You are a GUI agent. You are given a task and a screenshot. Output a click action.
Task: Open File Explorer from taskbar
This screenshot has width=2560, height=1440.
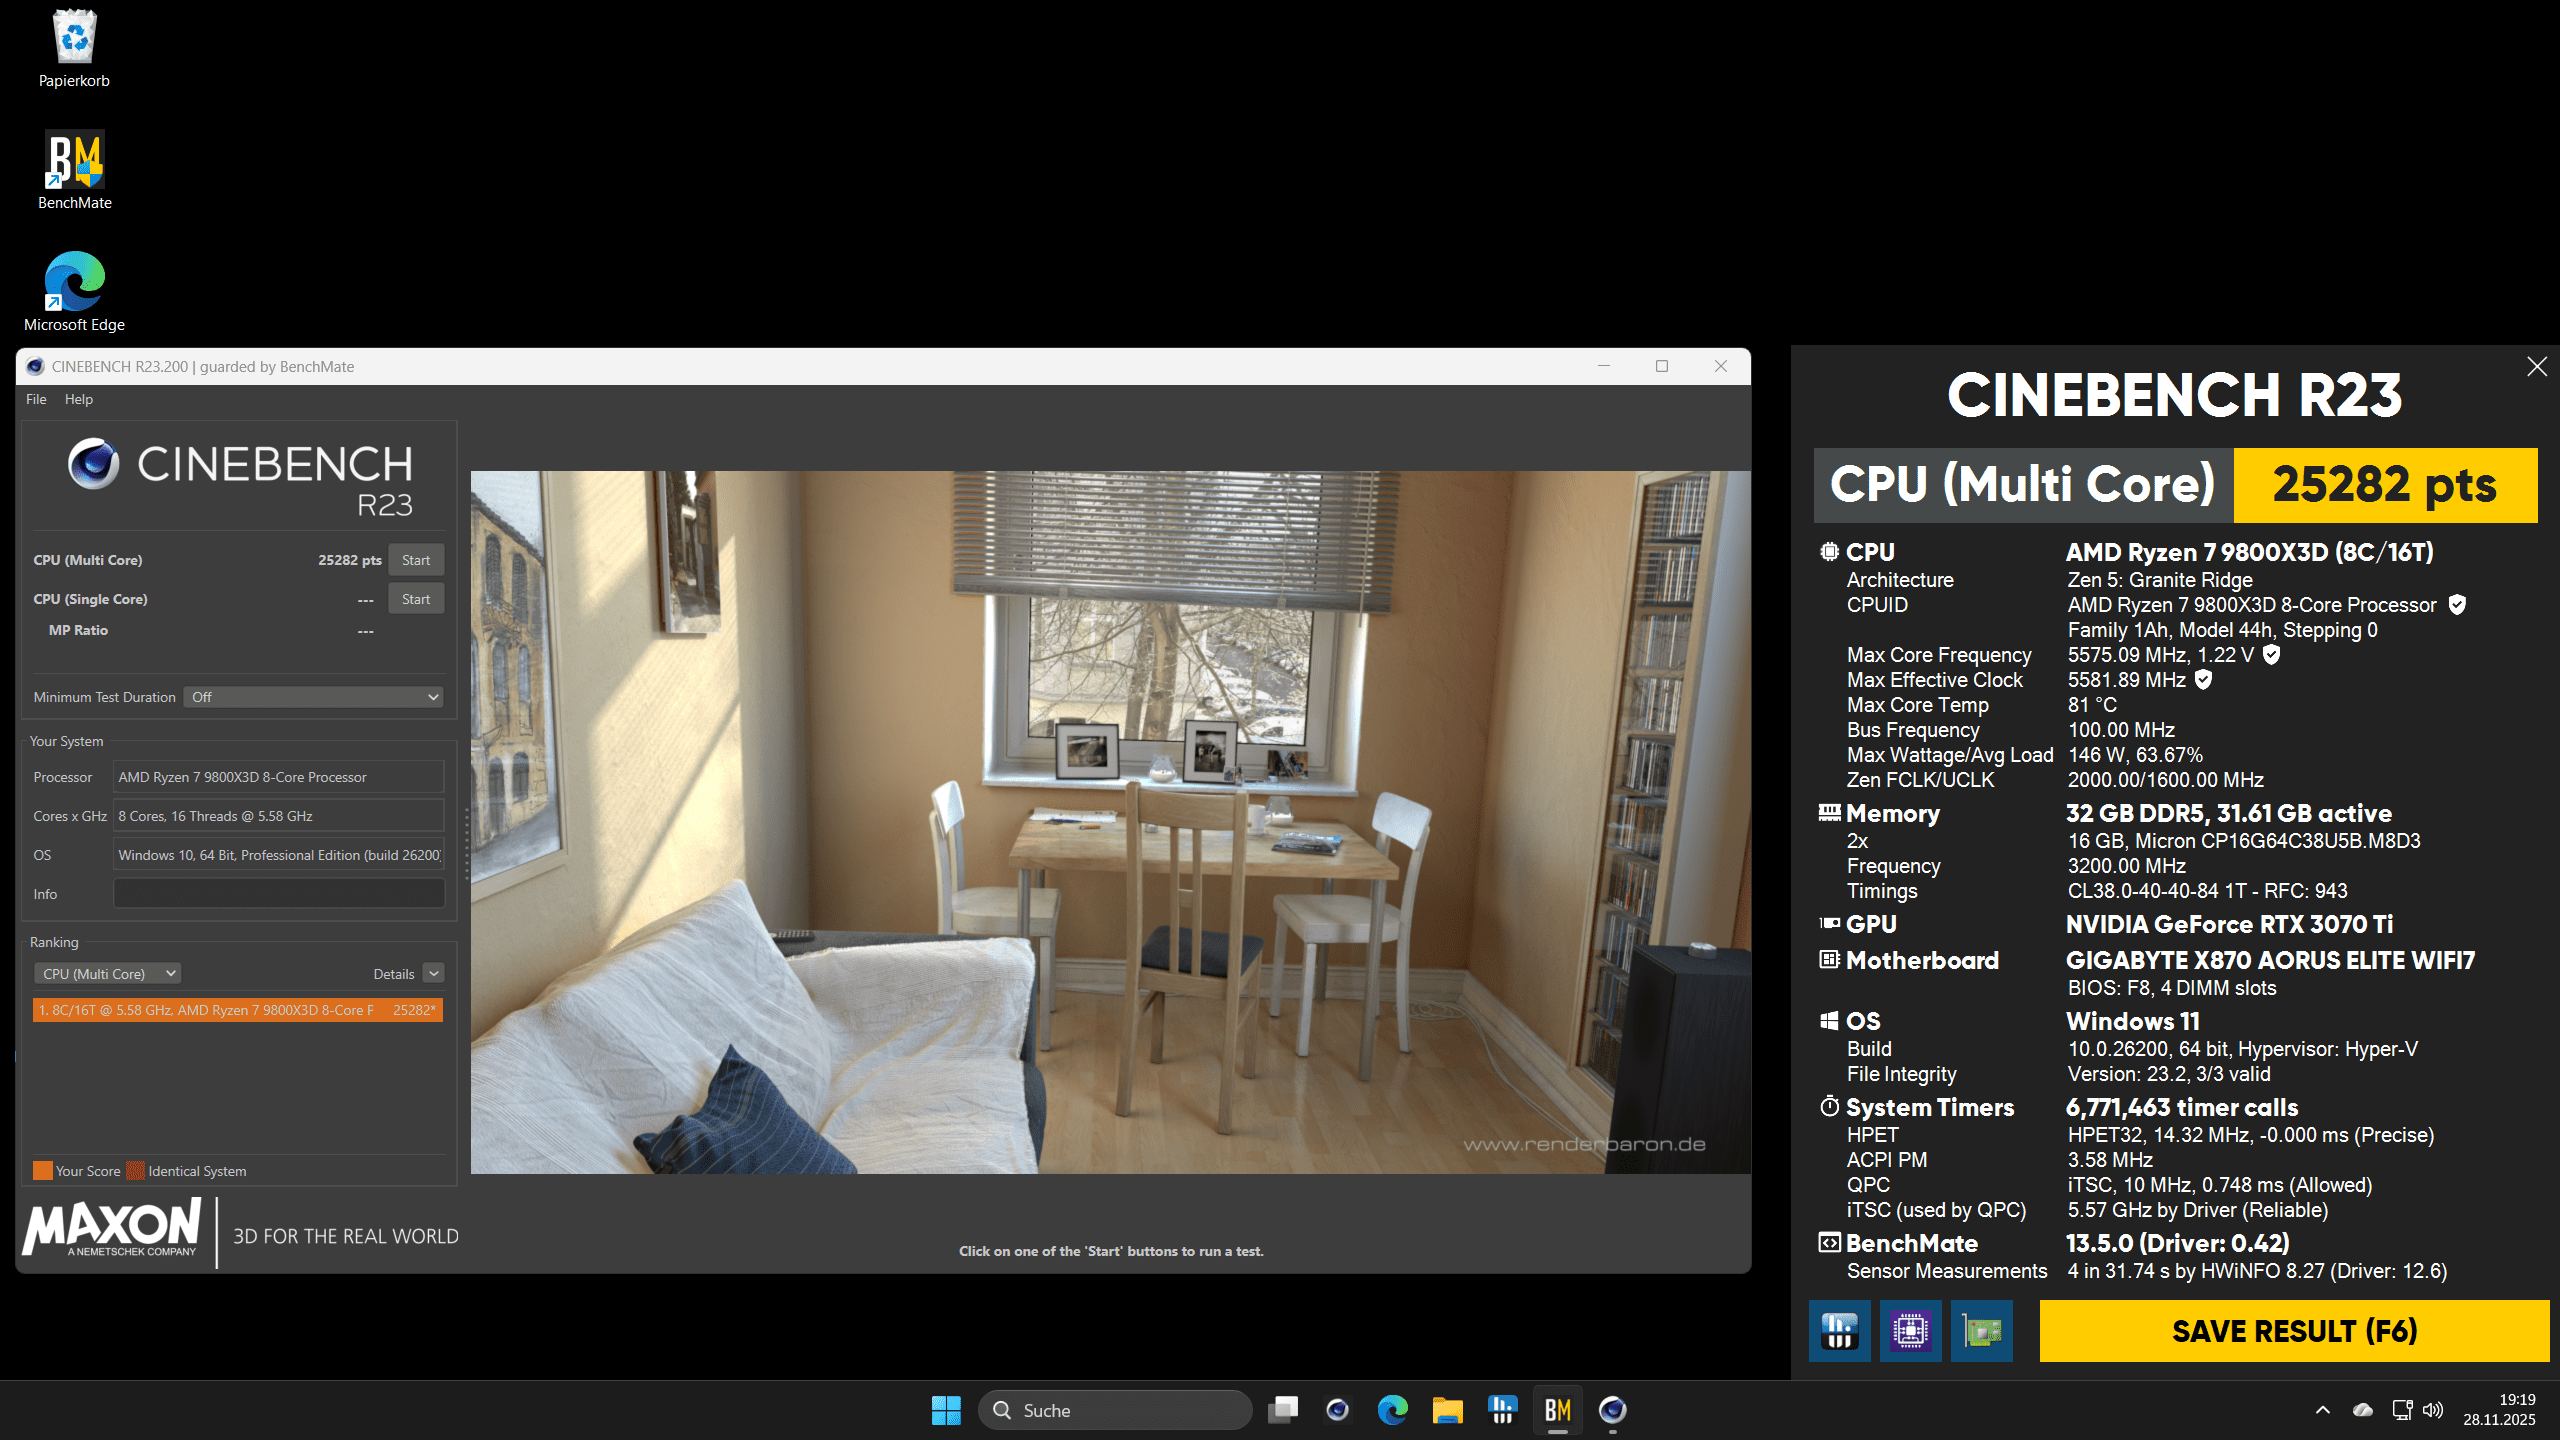pyautogui.click(x=1447, y=1410)
